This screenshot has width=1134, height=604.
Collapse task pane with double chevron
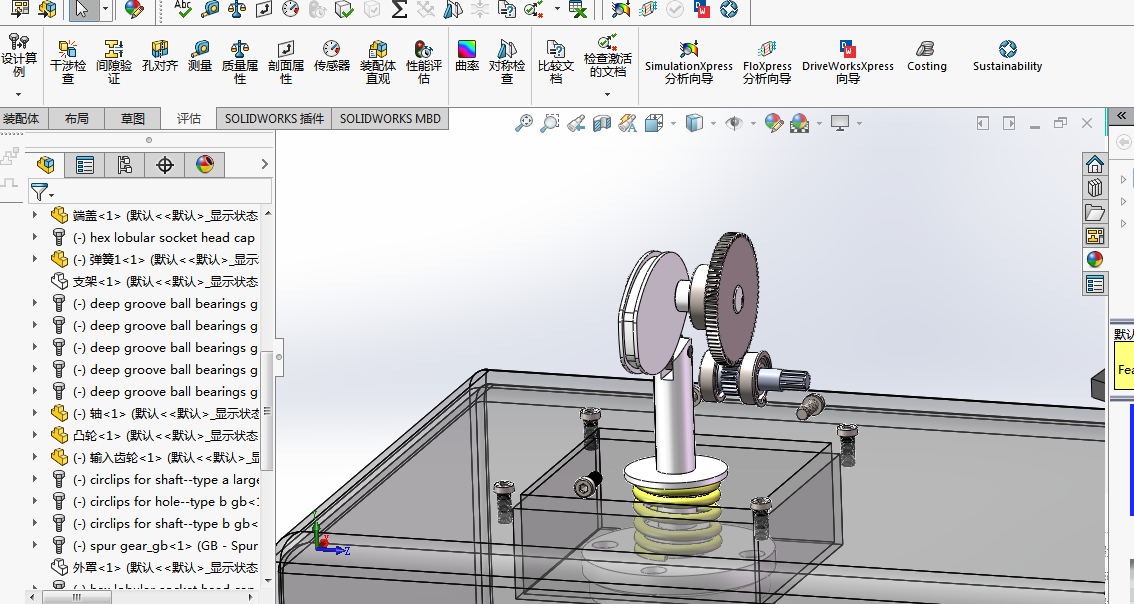[x=1122, y=116]
